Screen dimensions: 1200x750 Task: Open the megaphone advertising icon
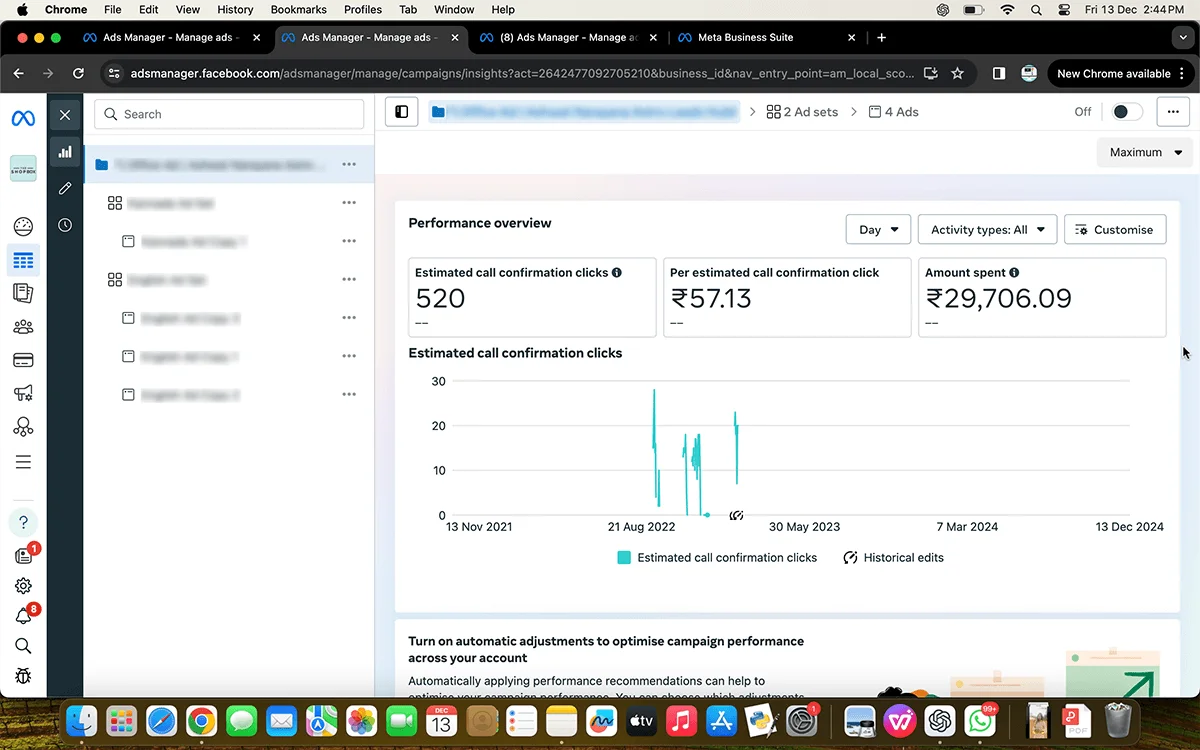point(23,394)
